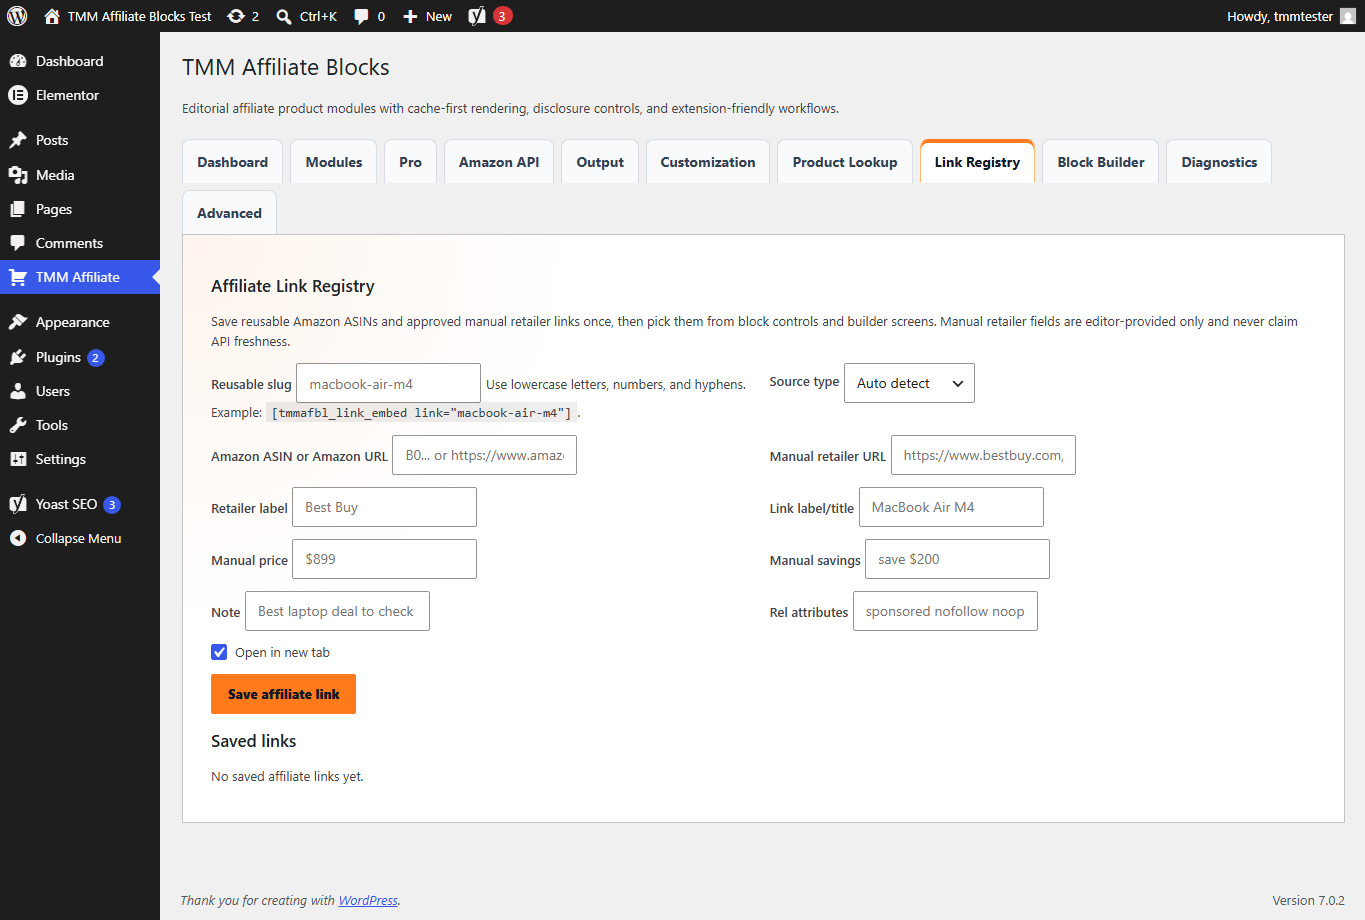Focus the Note input field
The image size is (1365, 920).
coord(337,611)
